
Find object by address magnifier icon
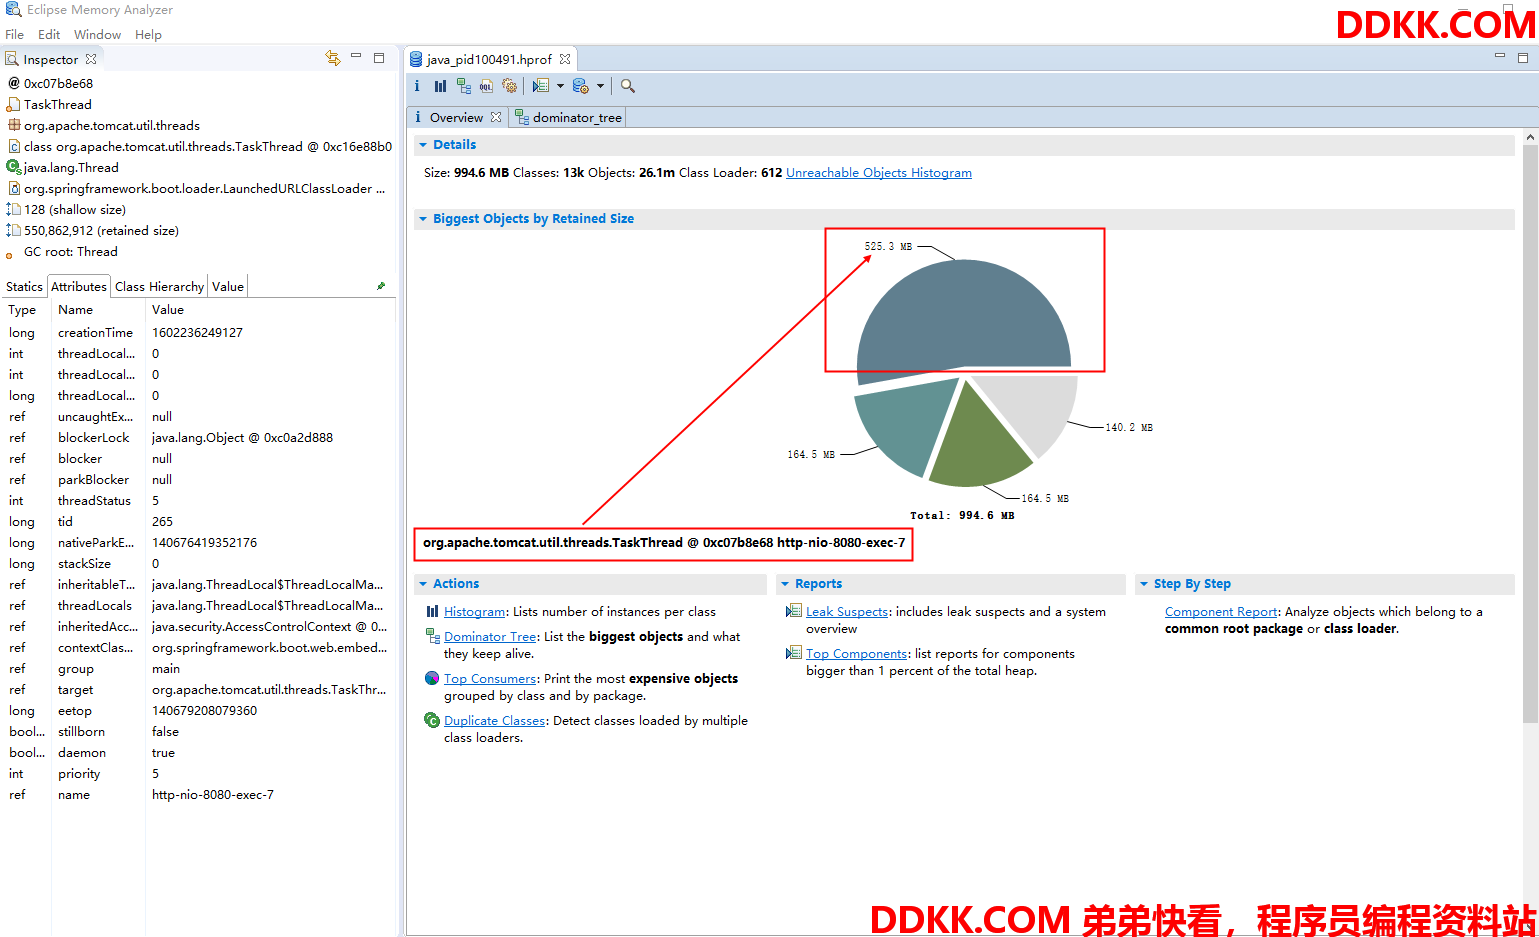point(628,86)
